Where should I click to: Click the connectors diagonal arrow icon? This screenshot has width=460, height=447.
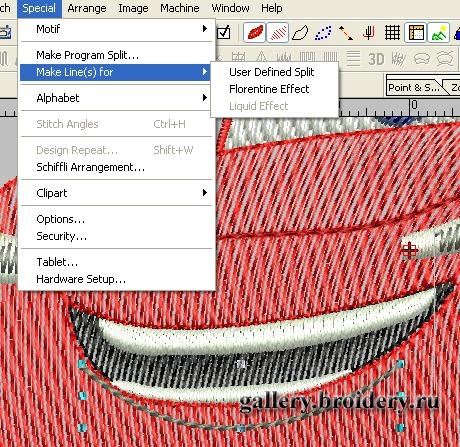[346, 33]
